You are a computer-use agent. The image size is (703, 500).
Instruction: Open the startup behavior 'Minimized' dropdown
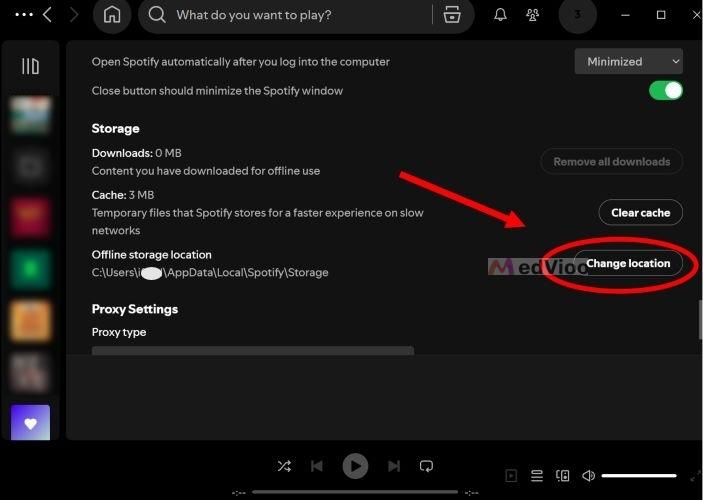pyautogui.click(x=629, y=61)
